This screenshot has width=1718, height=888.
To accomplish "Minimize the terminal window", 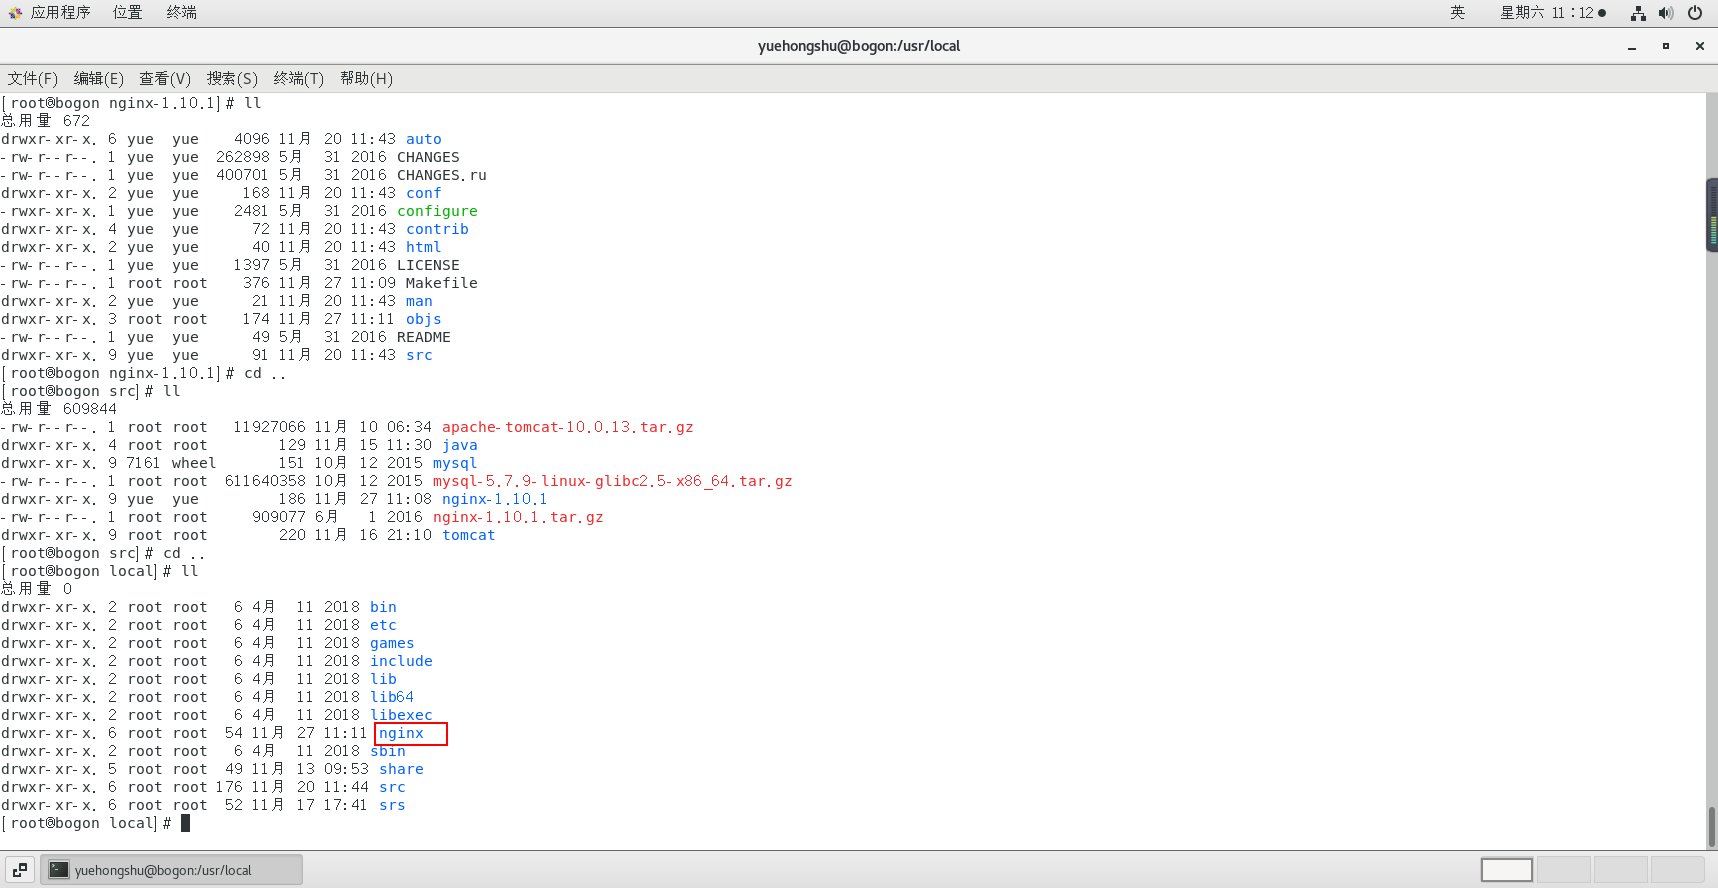I will click(1632, 46).
